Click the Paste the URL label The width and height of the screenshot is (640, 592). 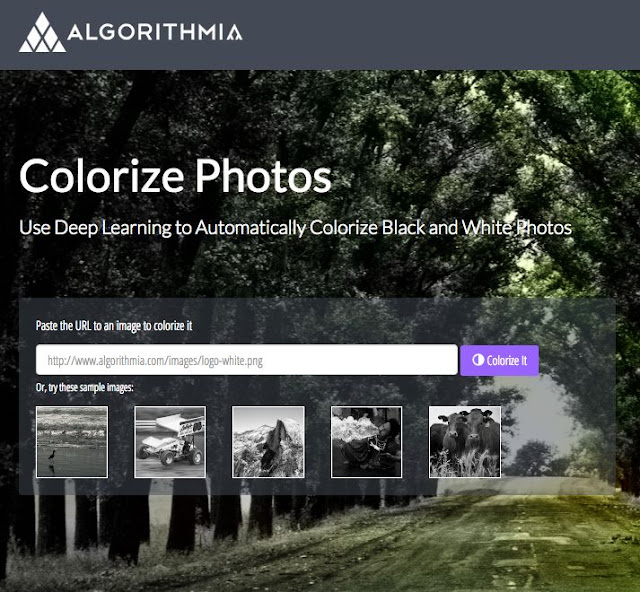(114, 325)
